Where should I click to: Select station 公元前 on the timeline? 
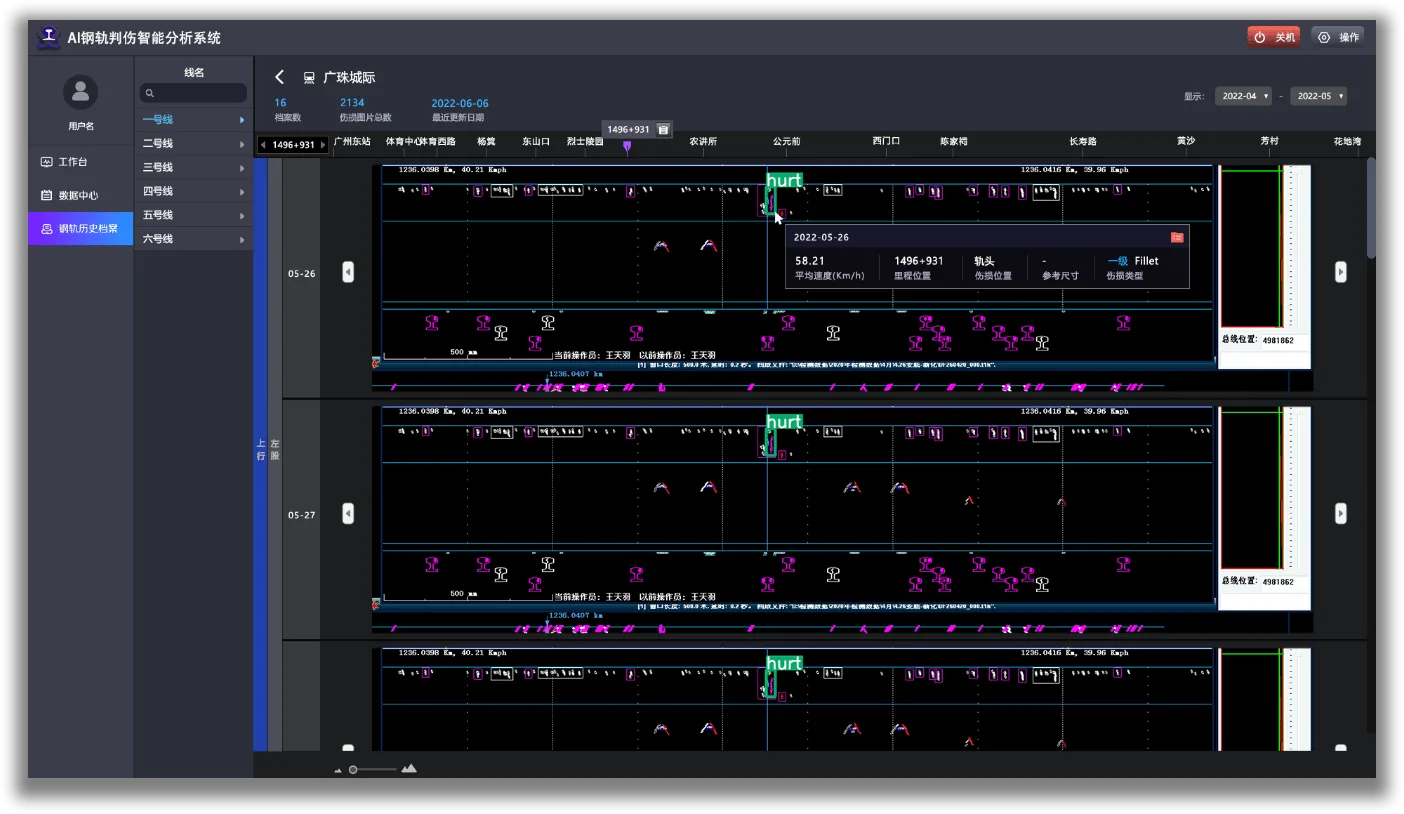click(x=787, y=142)
